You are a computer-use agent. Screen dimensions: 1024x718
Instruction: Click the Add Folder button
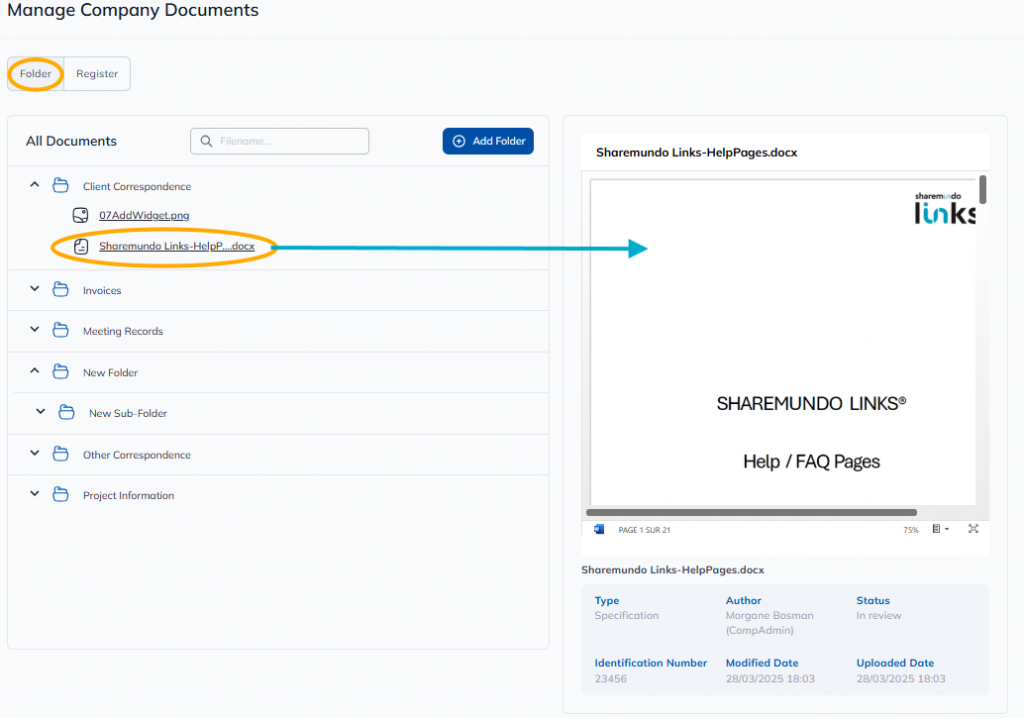pos(488,141)
